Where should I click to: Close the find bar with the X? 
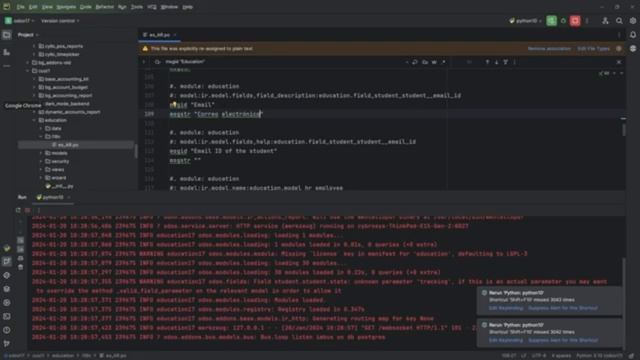[x=619, y=62]
